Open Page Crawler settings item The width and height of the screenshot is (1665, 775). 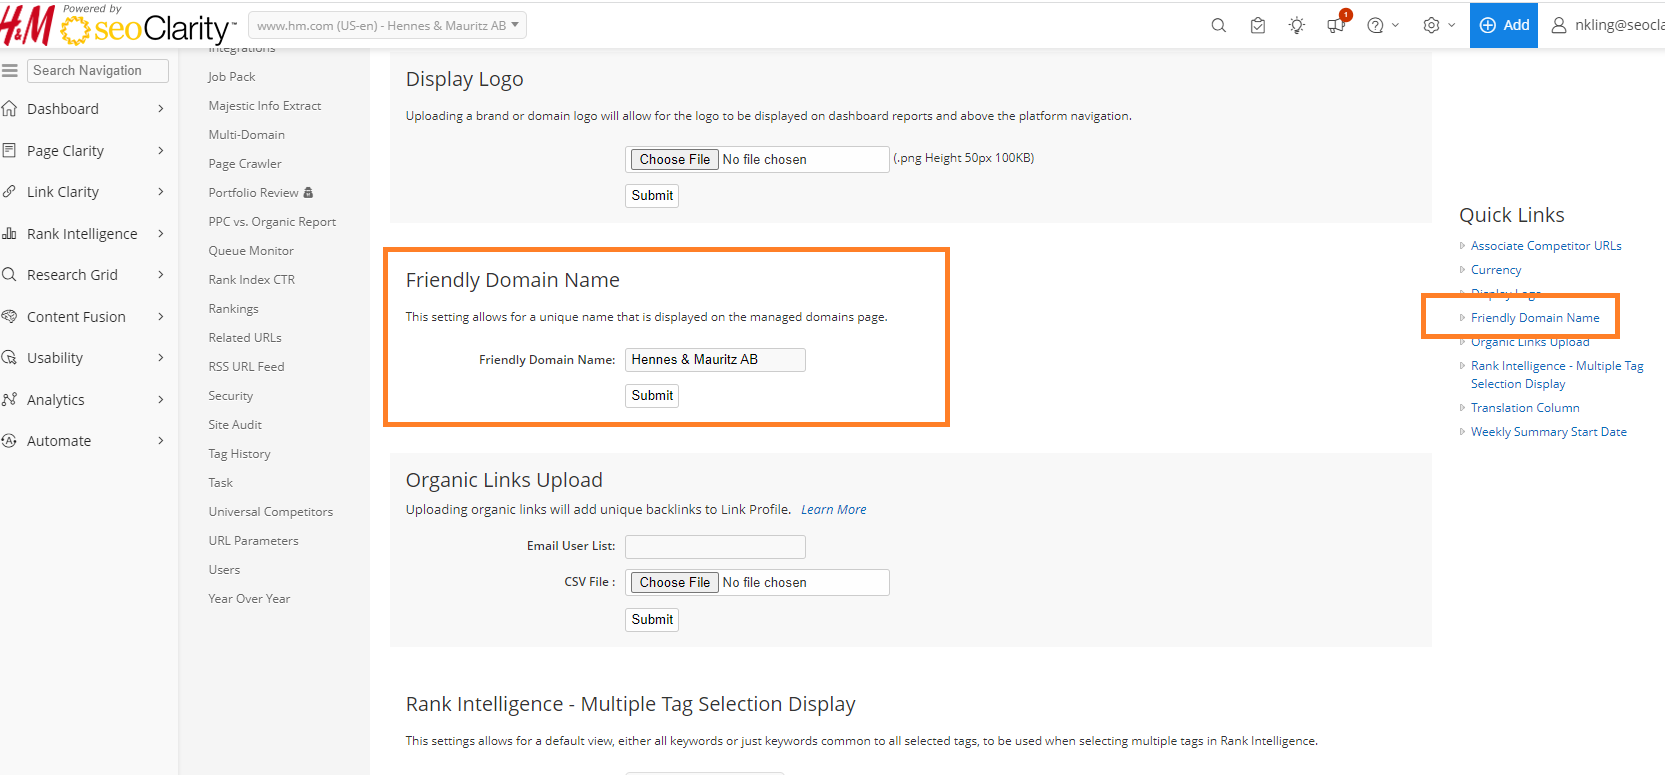click(245, 164)
